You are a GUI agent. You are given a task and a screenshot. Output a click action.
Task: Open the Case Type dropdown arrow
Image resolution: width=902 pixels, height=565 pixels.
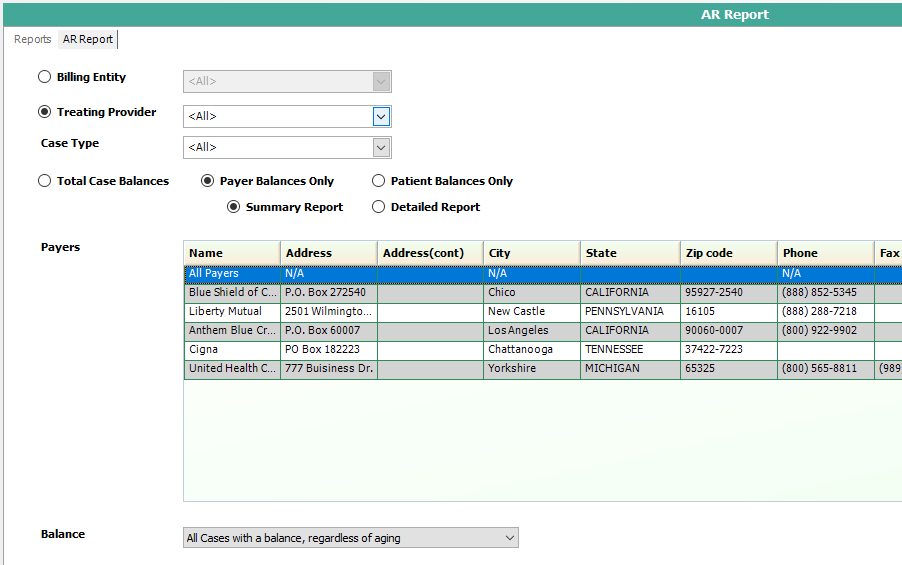click(381, 148)
